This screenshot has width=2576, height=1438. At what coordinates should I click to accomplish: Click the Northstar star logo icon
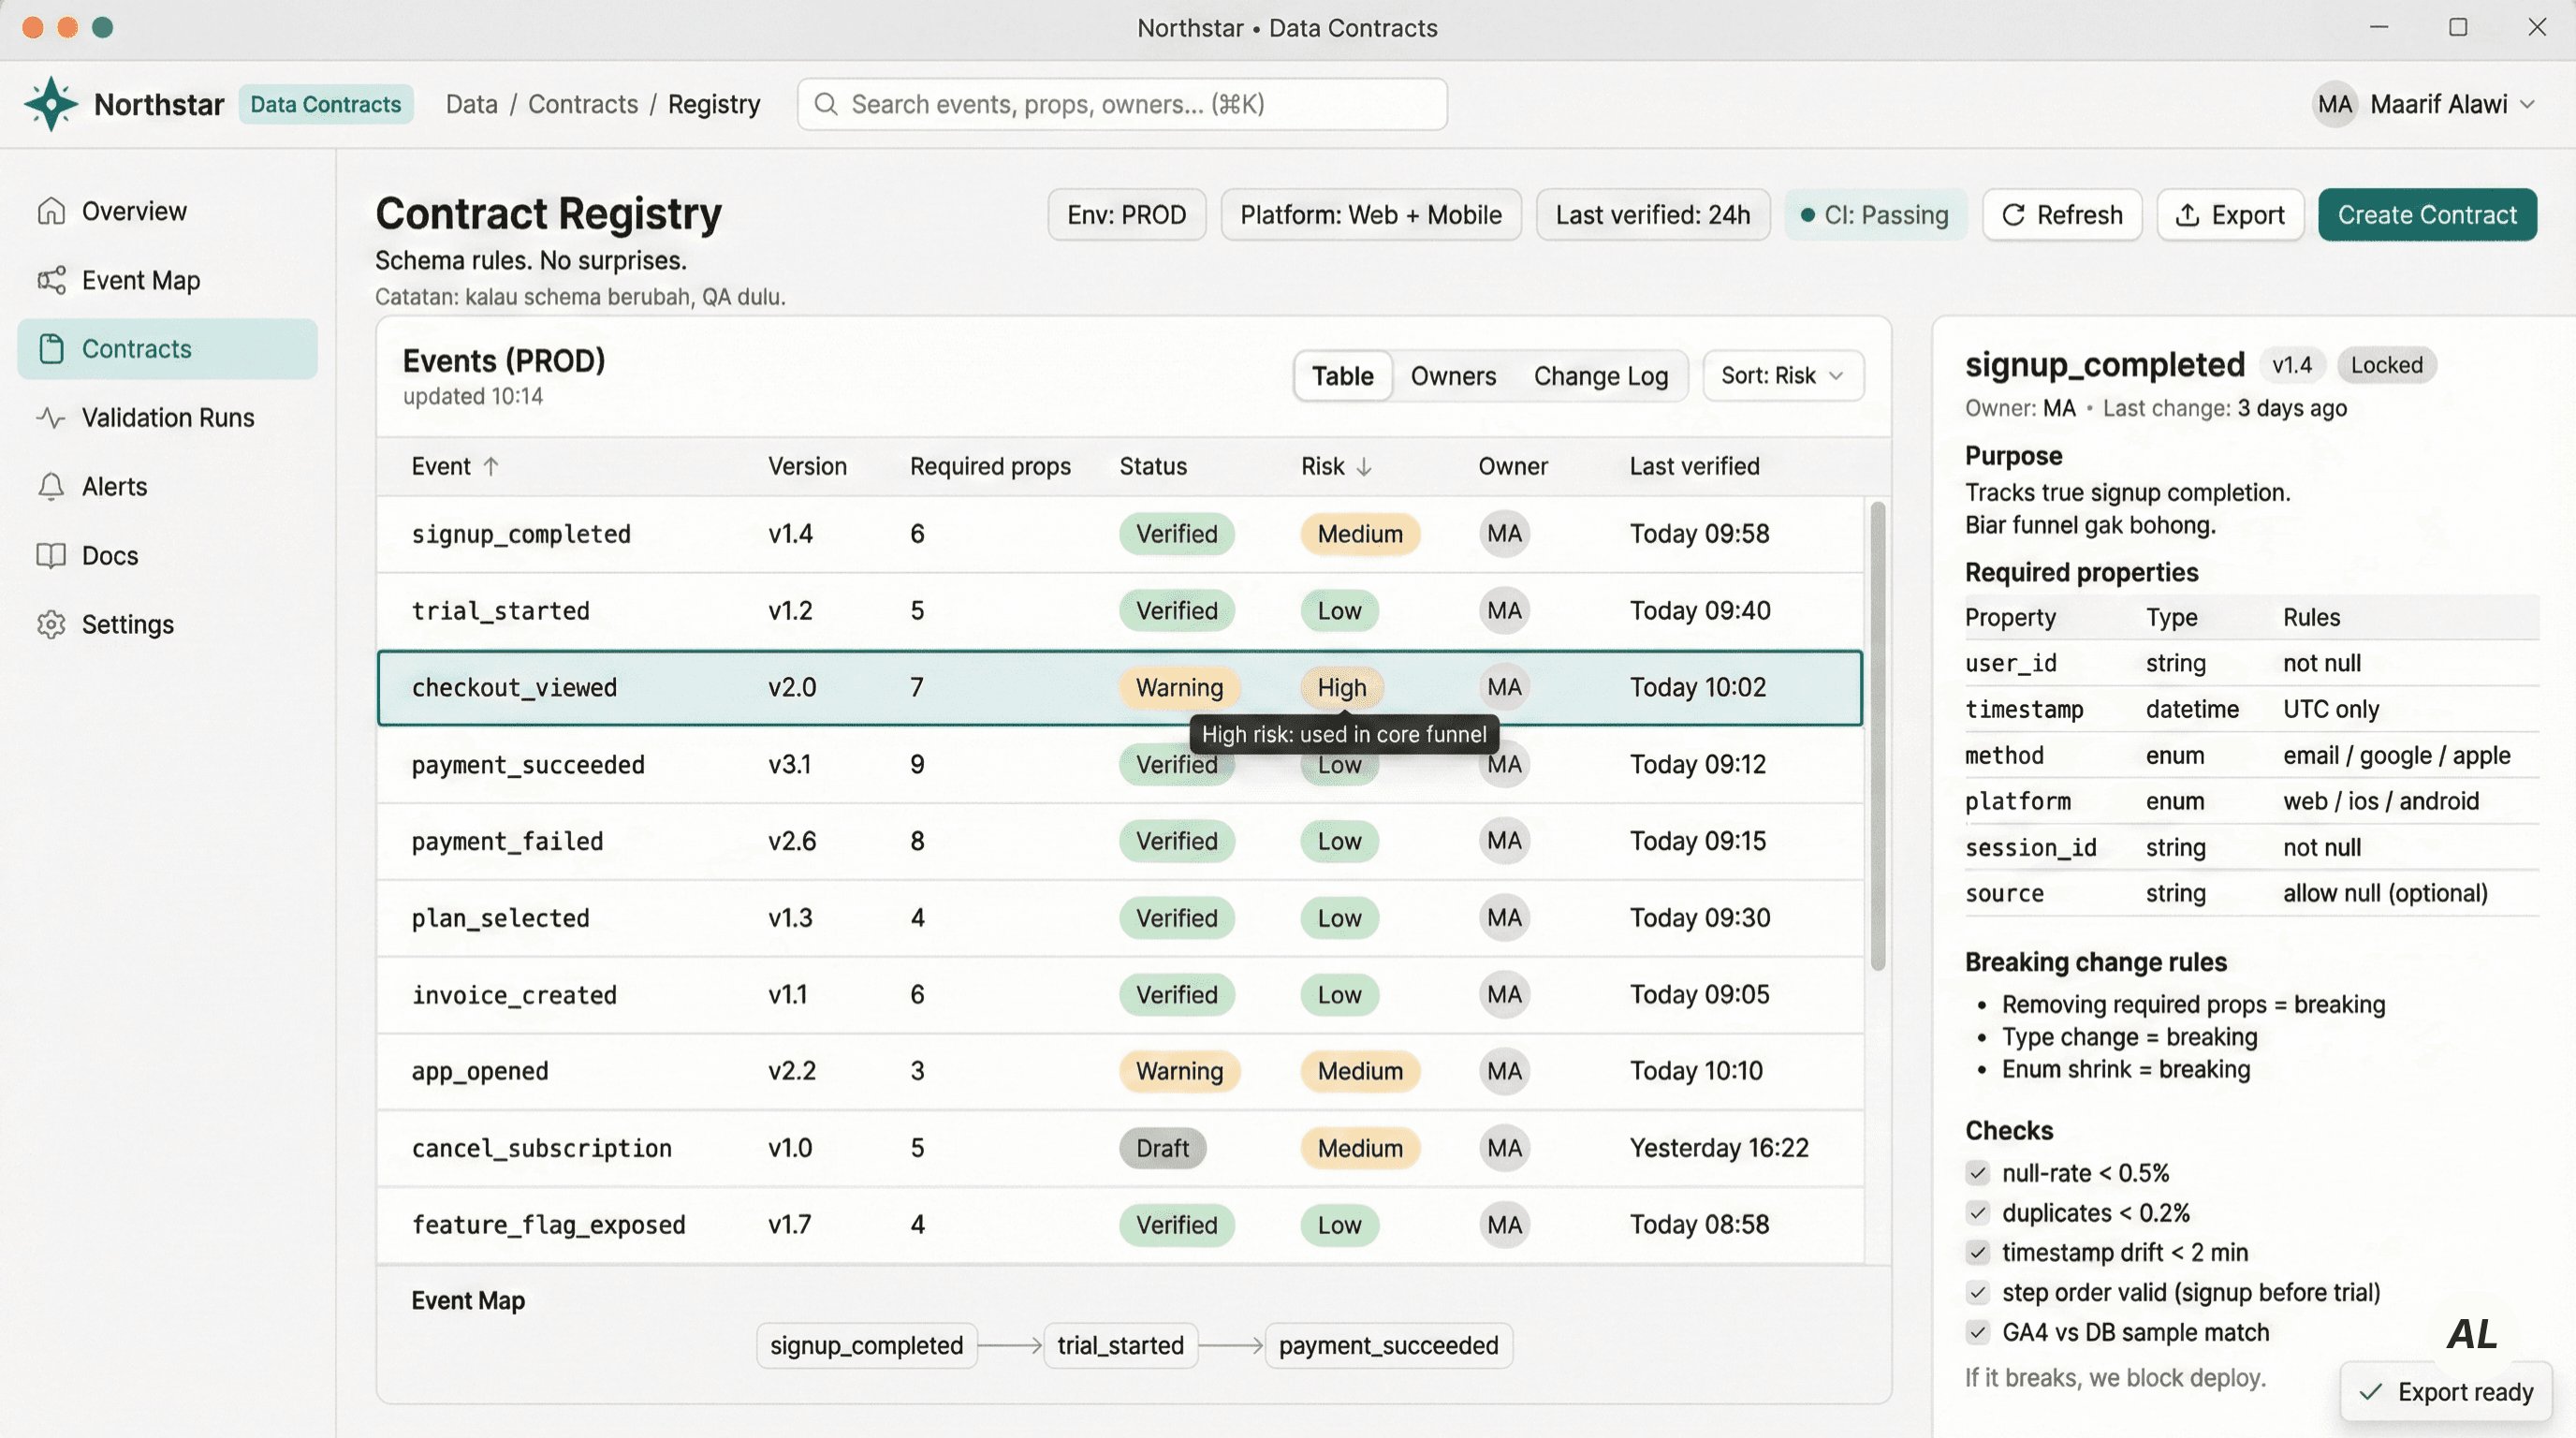50,104
